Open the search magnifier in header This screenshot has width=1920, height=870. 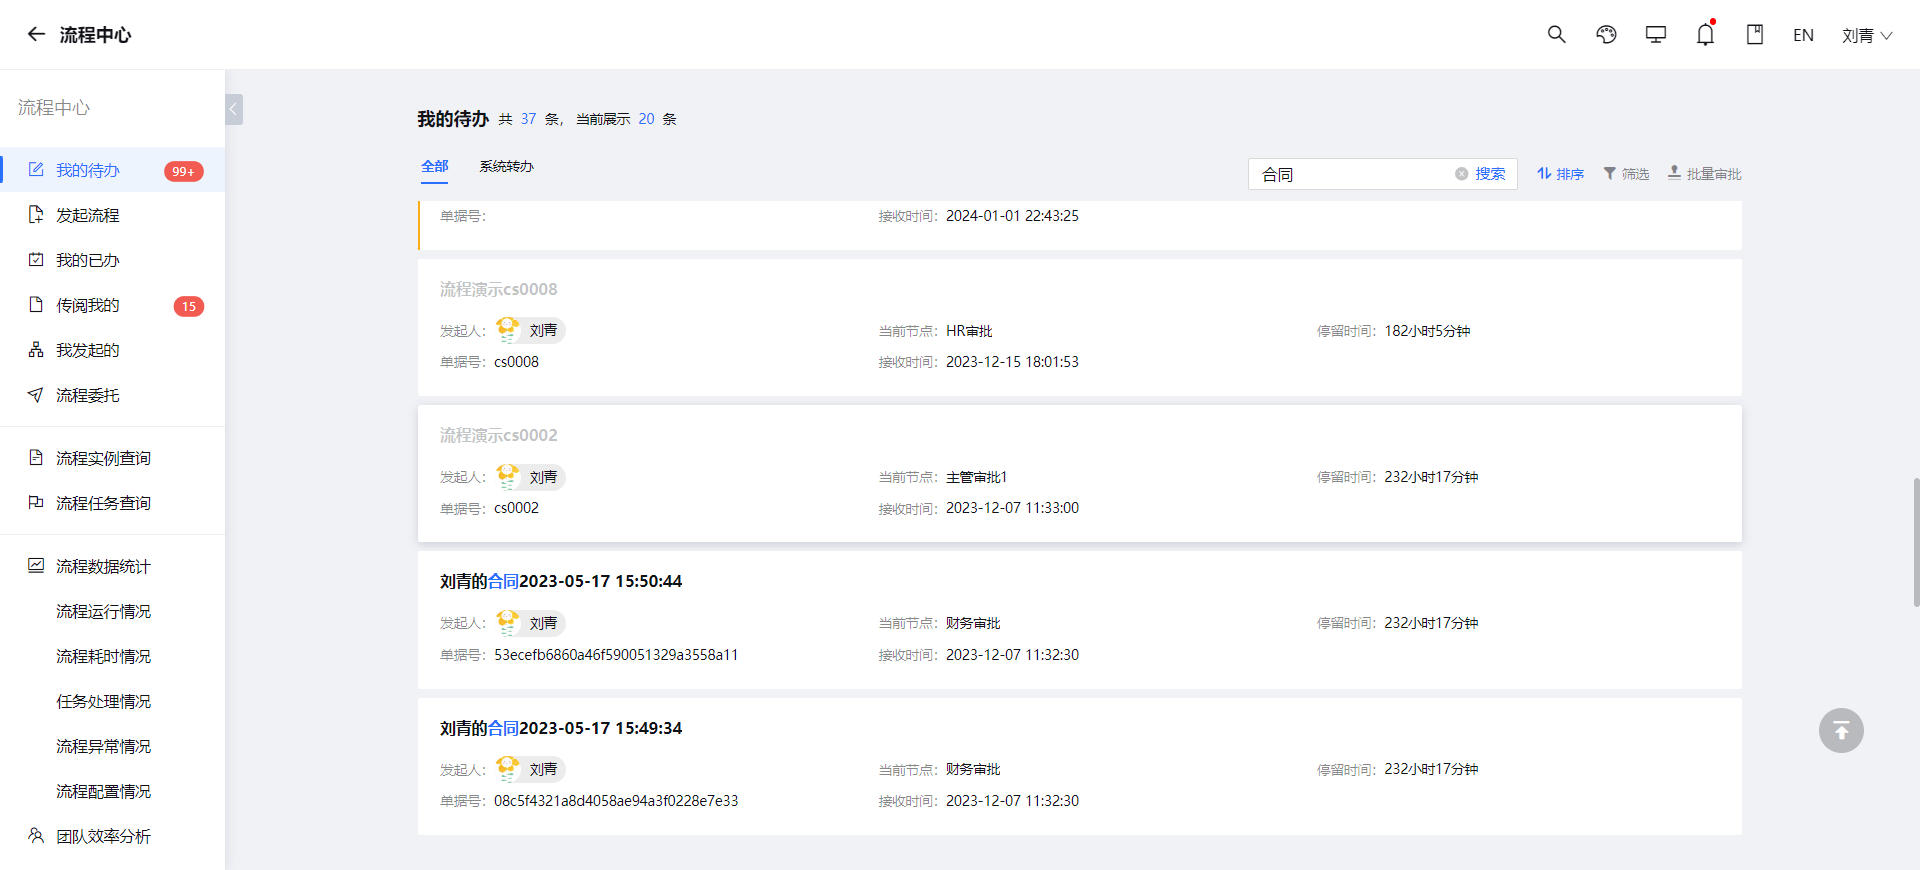coord(1556,34)
